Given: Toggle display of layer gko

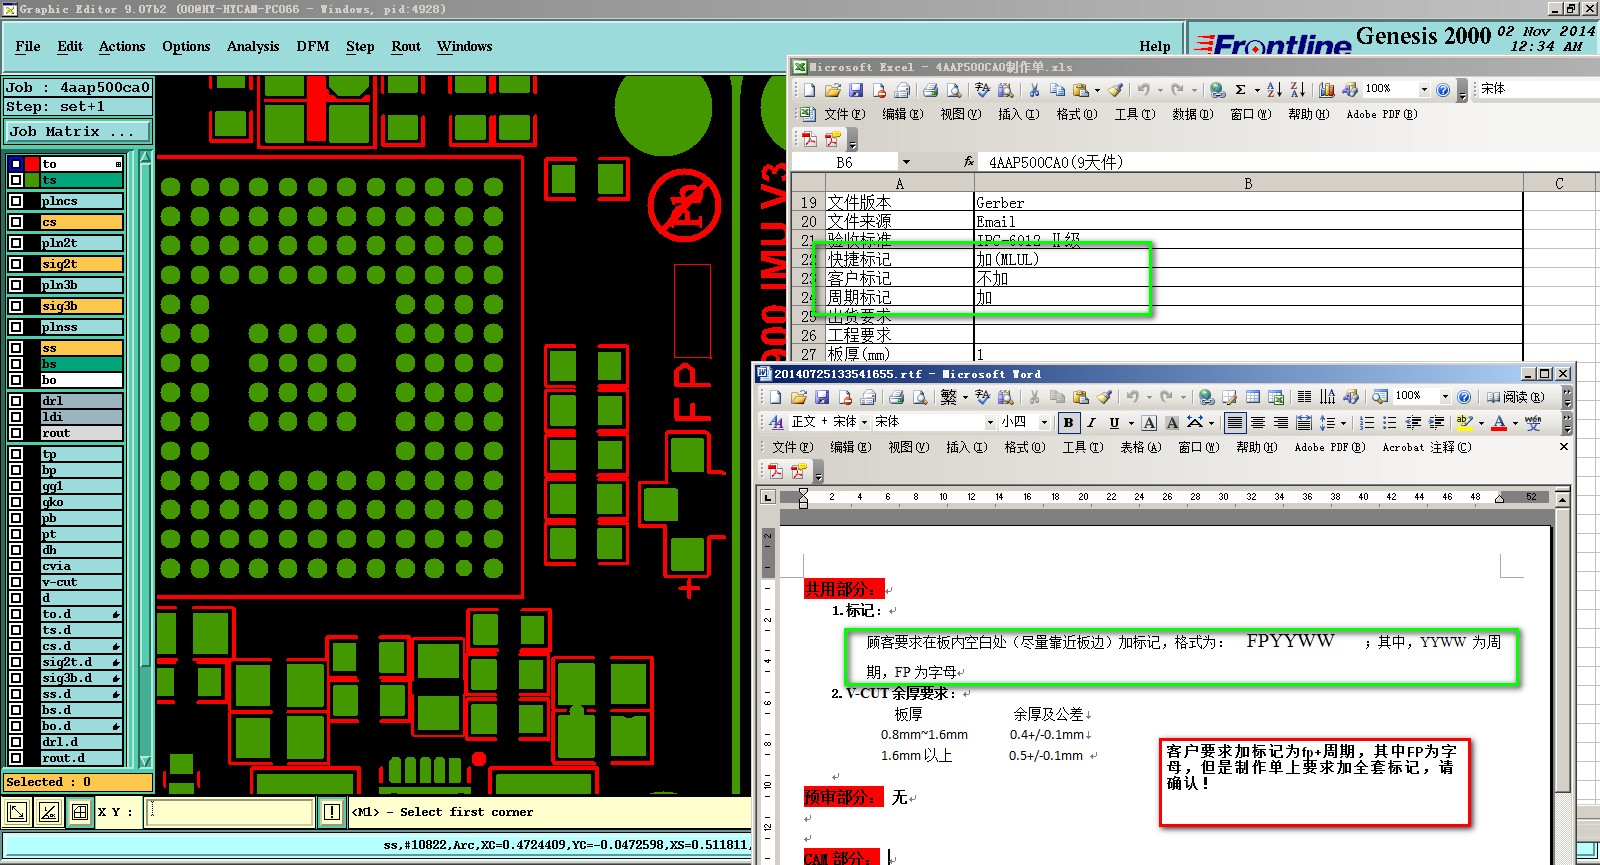Looking at the screenshot, I should click(x=16, y=502).
